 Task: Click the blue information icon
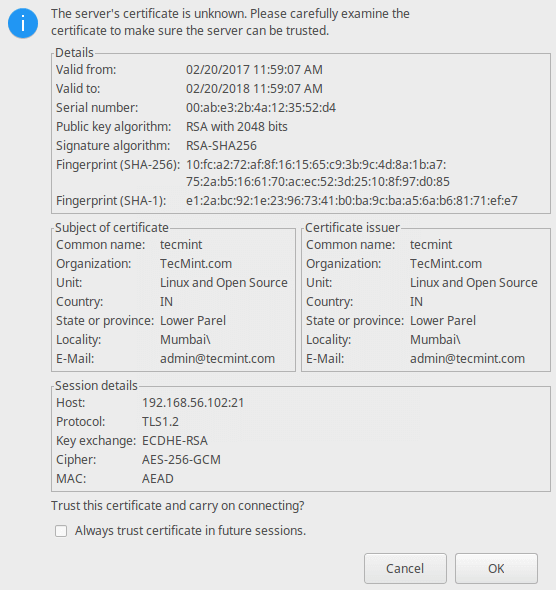pyautogui.click(x=23, y=23)
